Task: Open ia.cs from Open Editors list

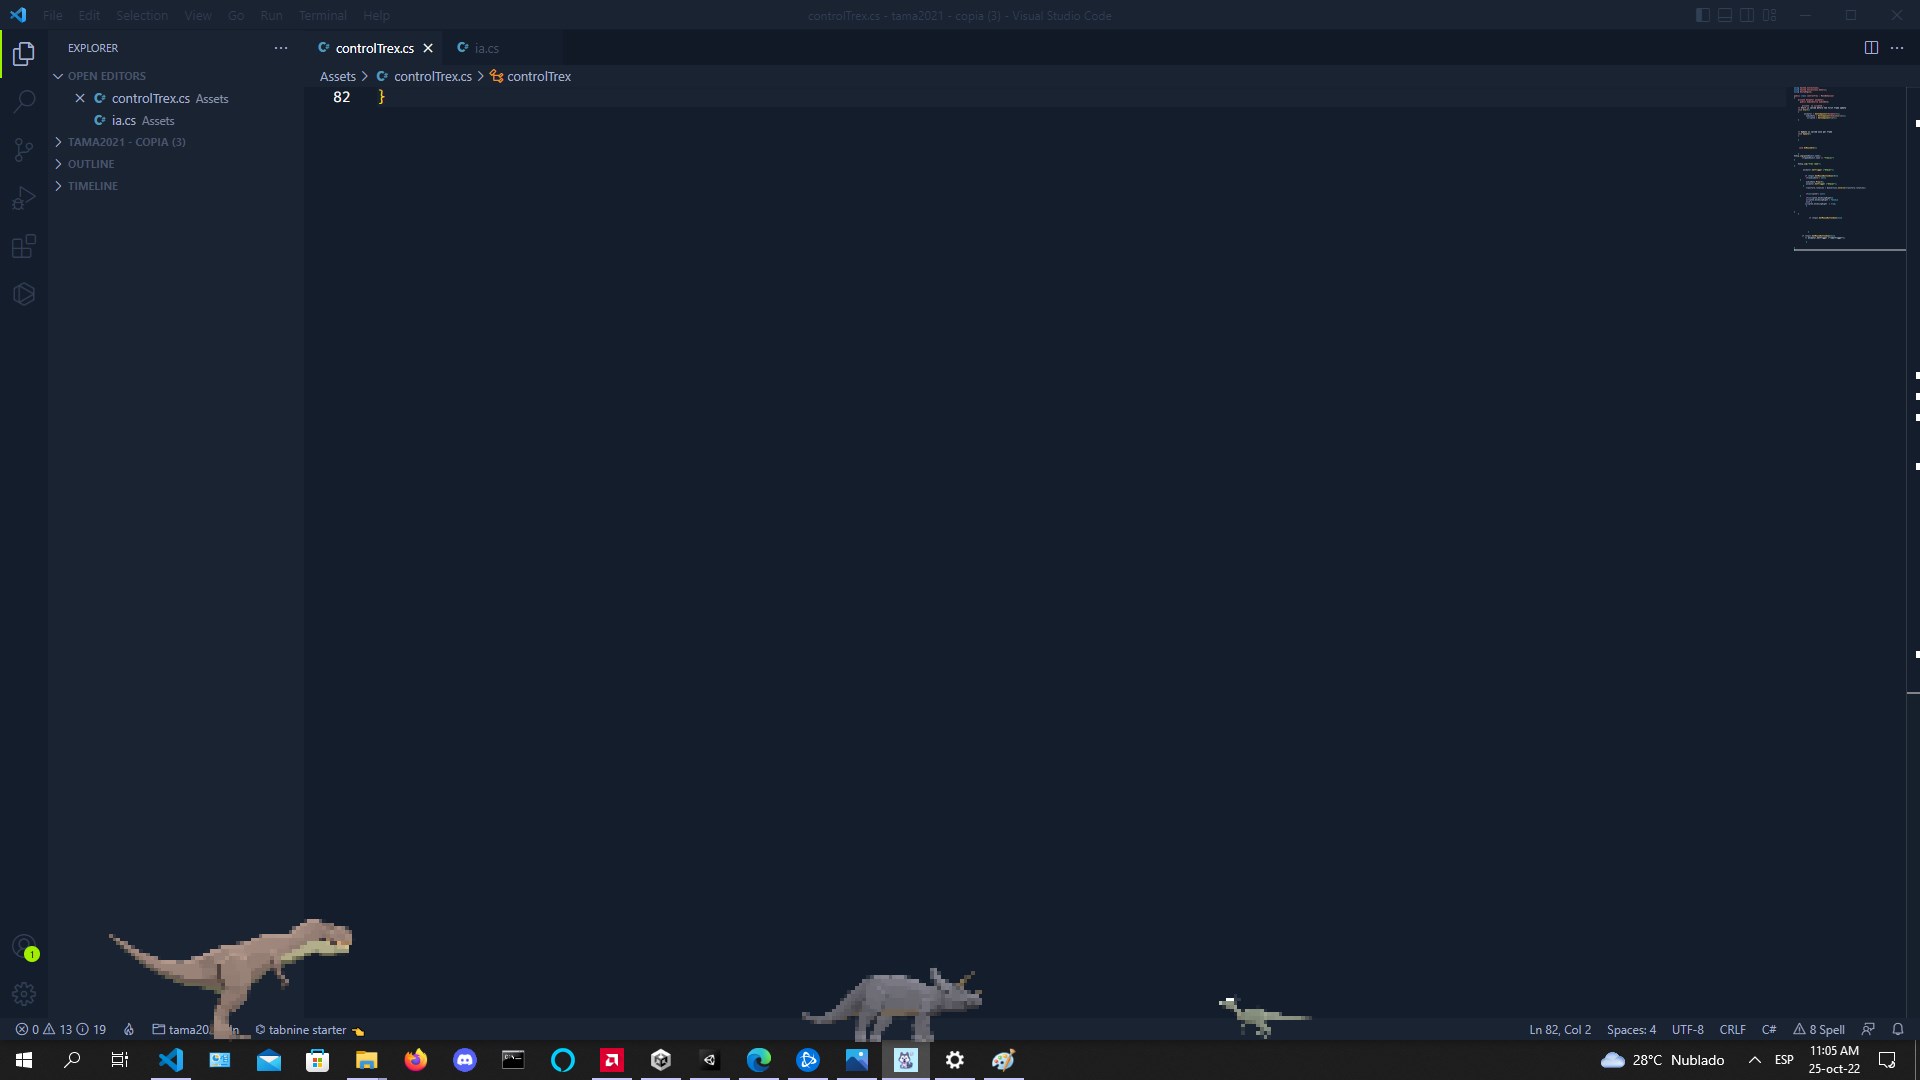Action: 176,120
